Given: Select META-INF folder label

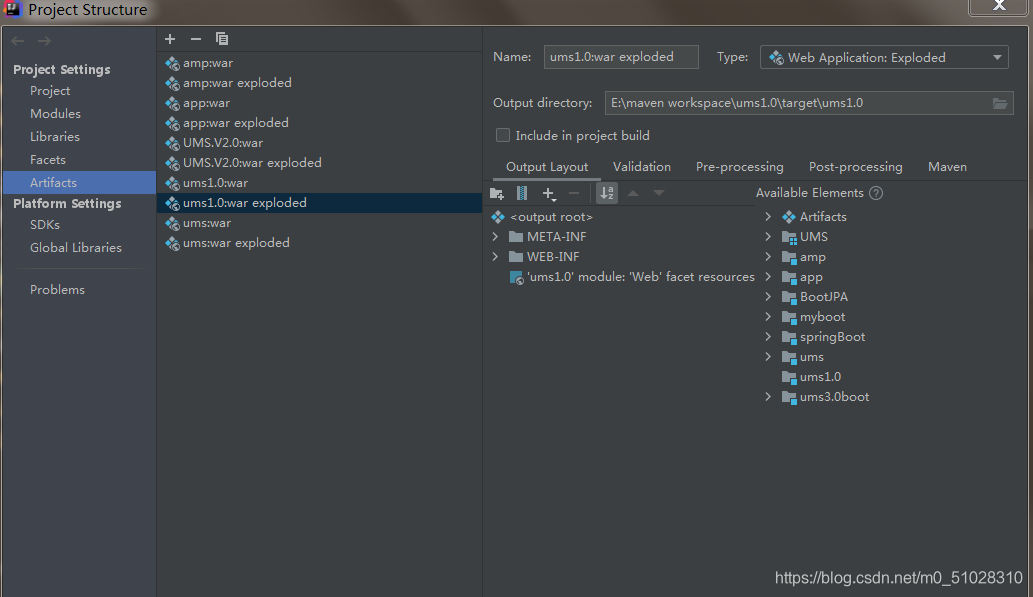Looking at the screenshot, I should click(556, 237).
